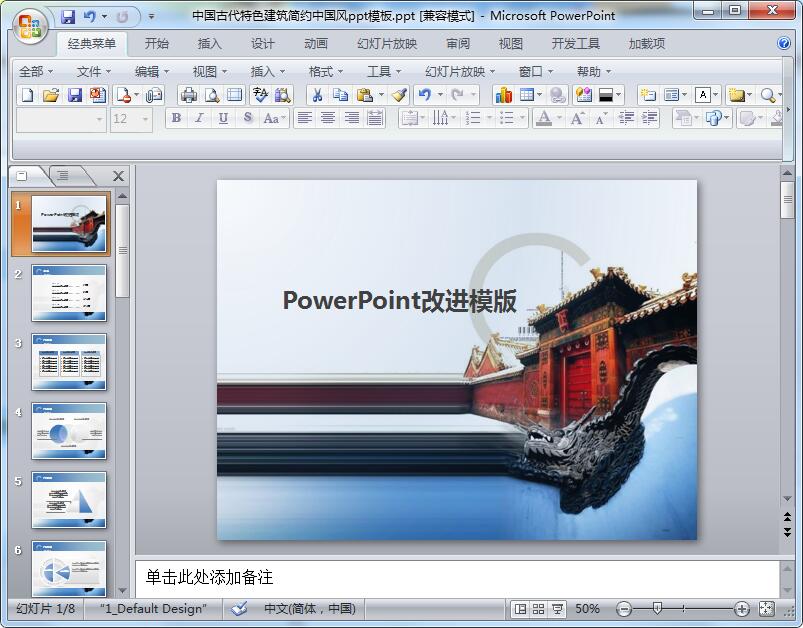Click the 50% zoom level
This screenshot has height=628, width=803.
587,609
